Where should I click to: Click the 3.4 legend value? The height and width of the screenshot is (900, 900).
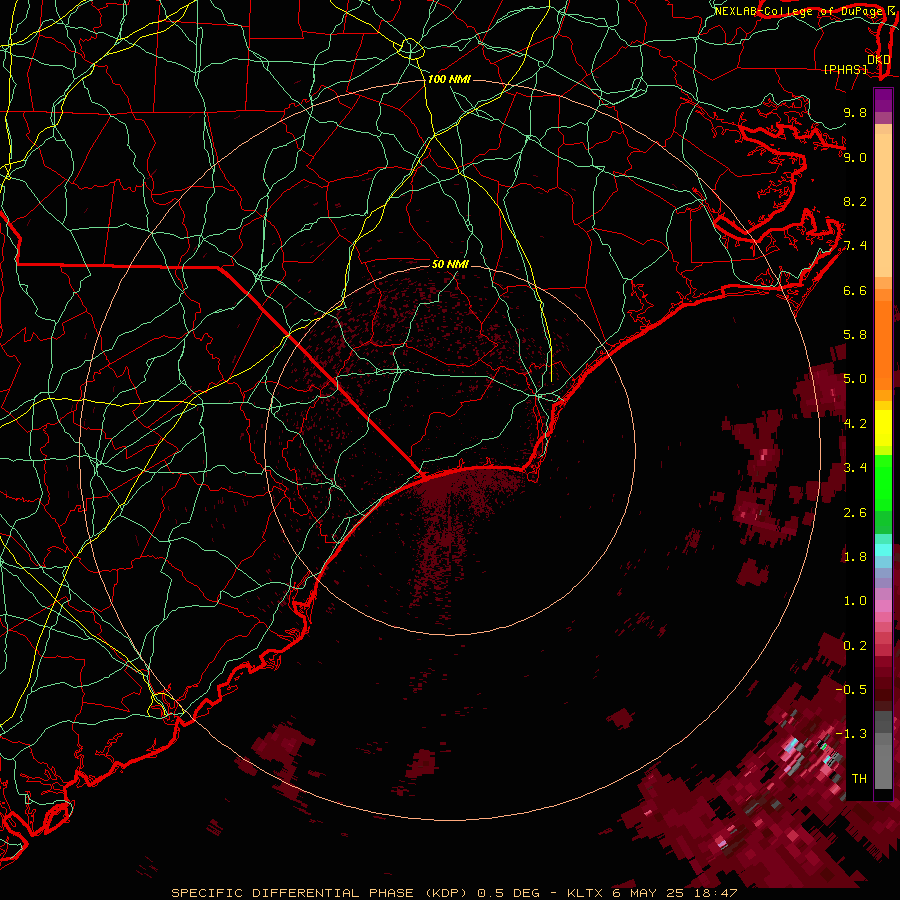pos(855,468)
